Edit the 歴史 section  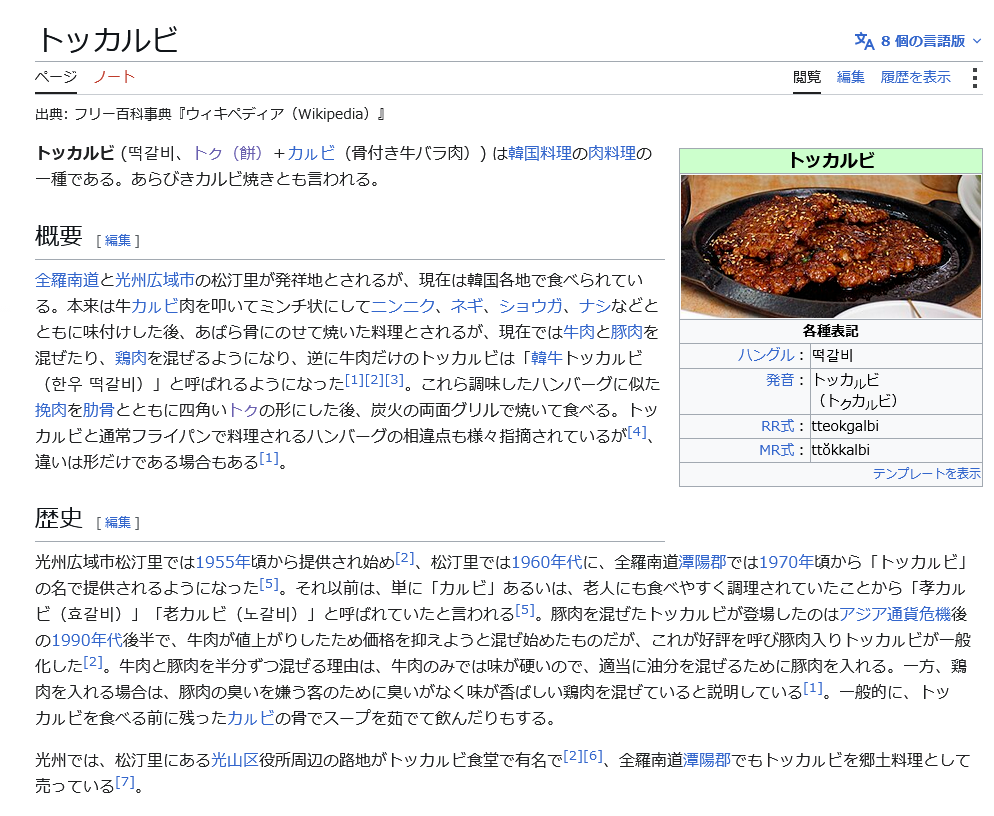click(118, 522)
